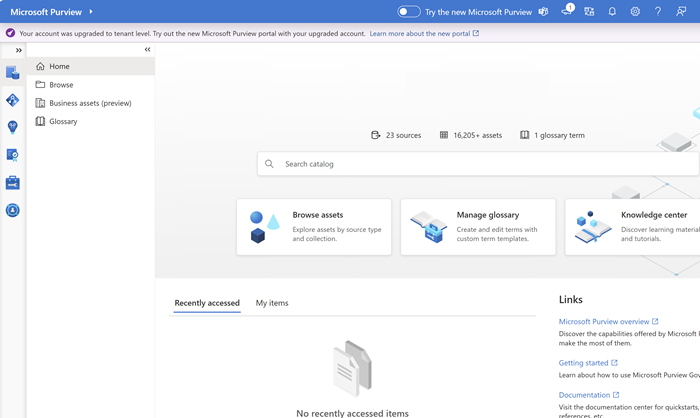Open Business assets (preview)

coord(91,103)
